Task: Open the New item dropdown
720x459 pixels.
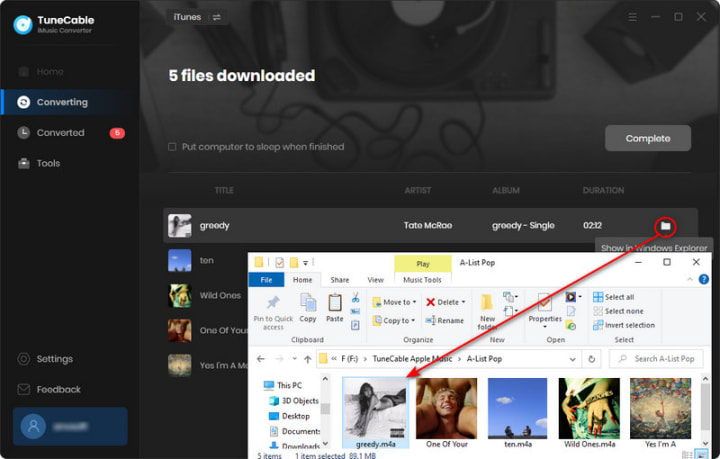Action: tap(509, 297)
